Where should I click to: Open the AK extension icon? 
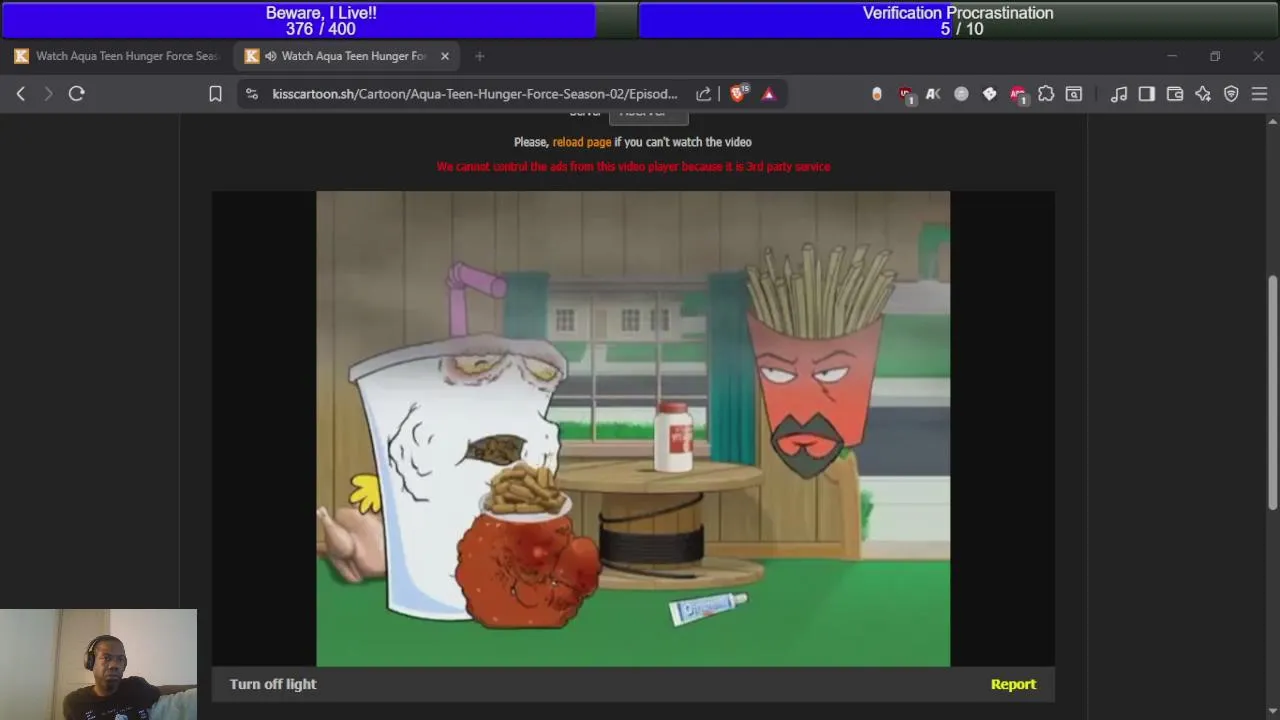(x=933, y=94)
